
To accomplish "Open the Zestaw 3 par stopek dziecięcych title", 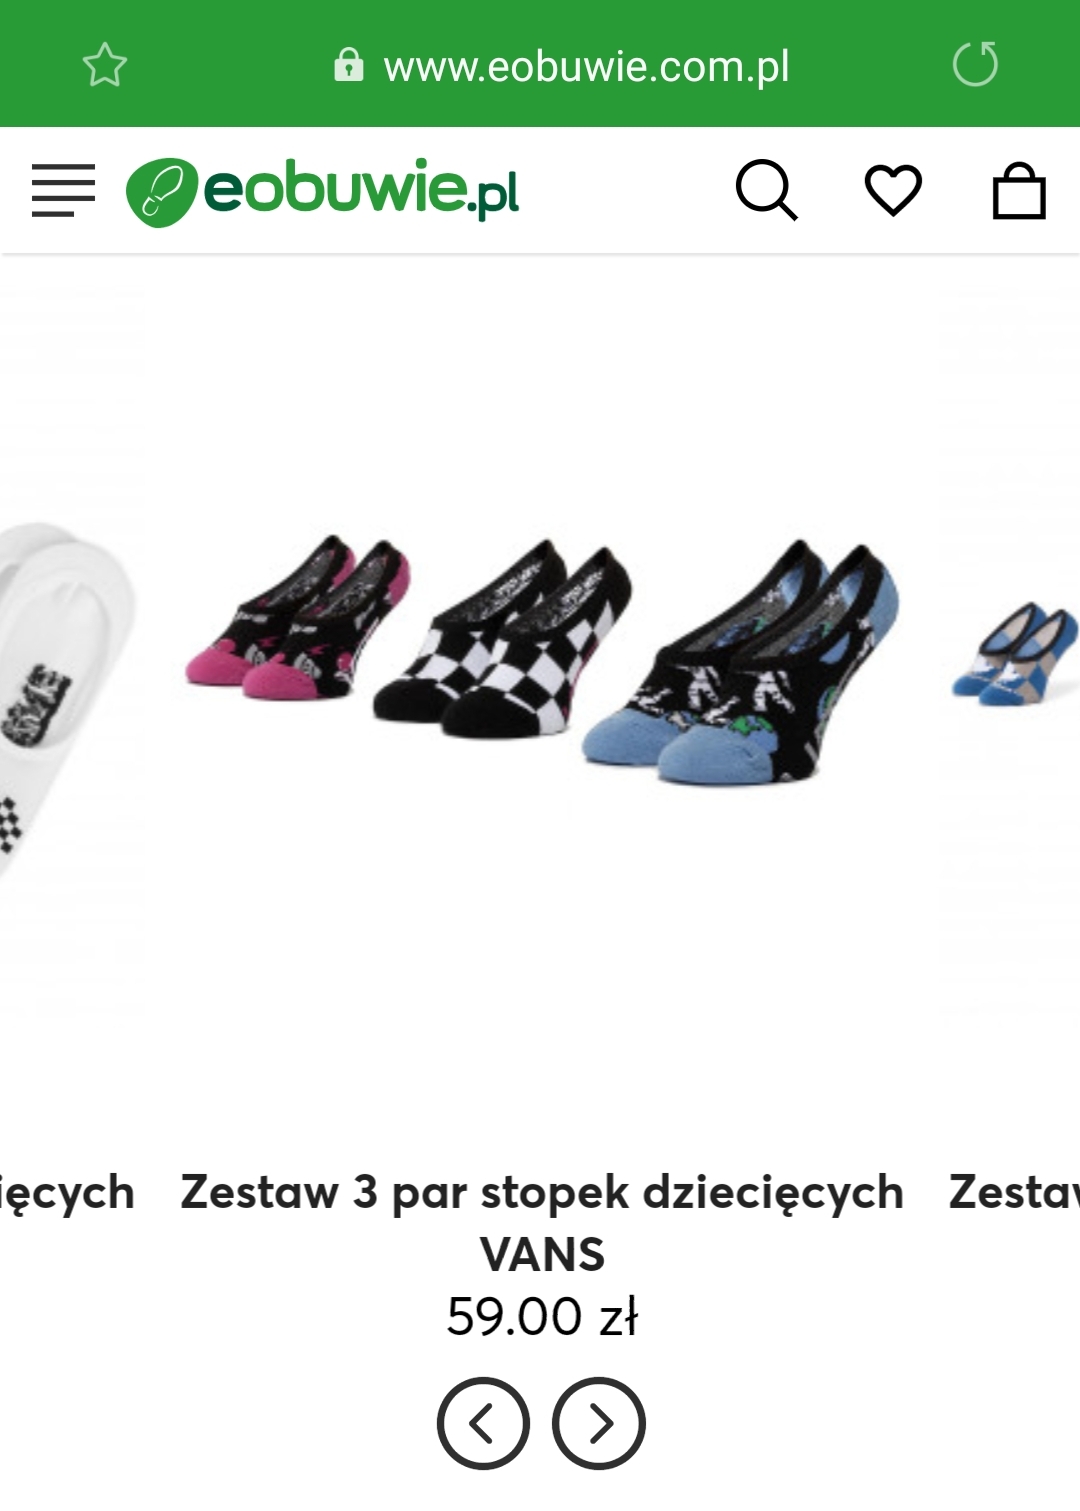I will pos(542,1192).
